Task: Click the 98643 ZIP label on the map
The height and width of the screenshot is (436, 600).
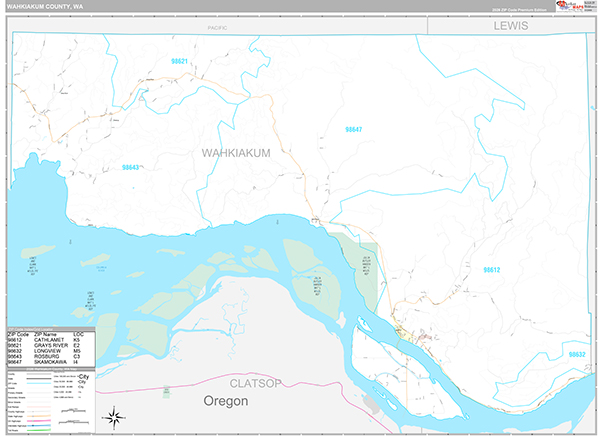Action: tap(130, 167)
